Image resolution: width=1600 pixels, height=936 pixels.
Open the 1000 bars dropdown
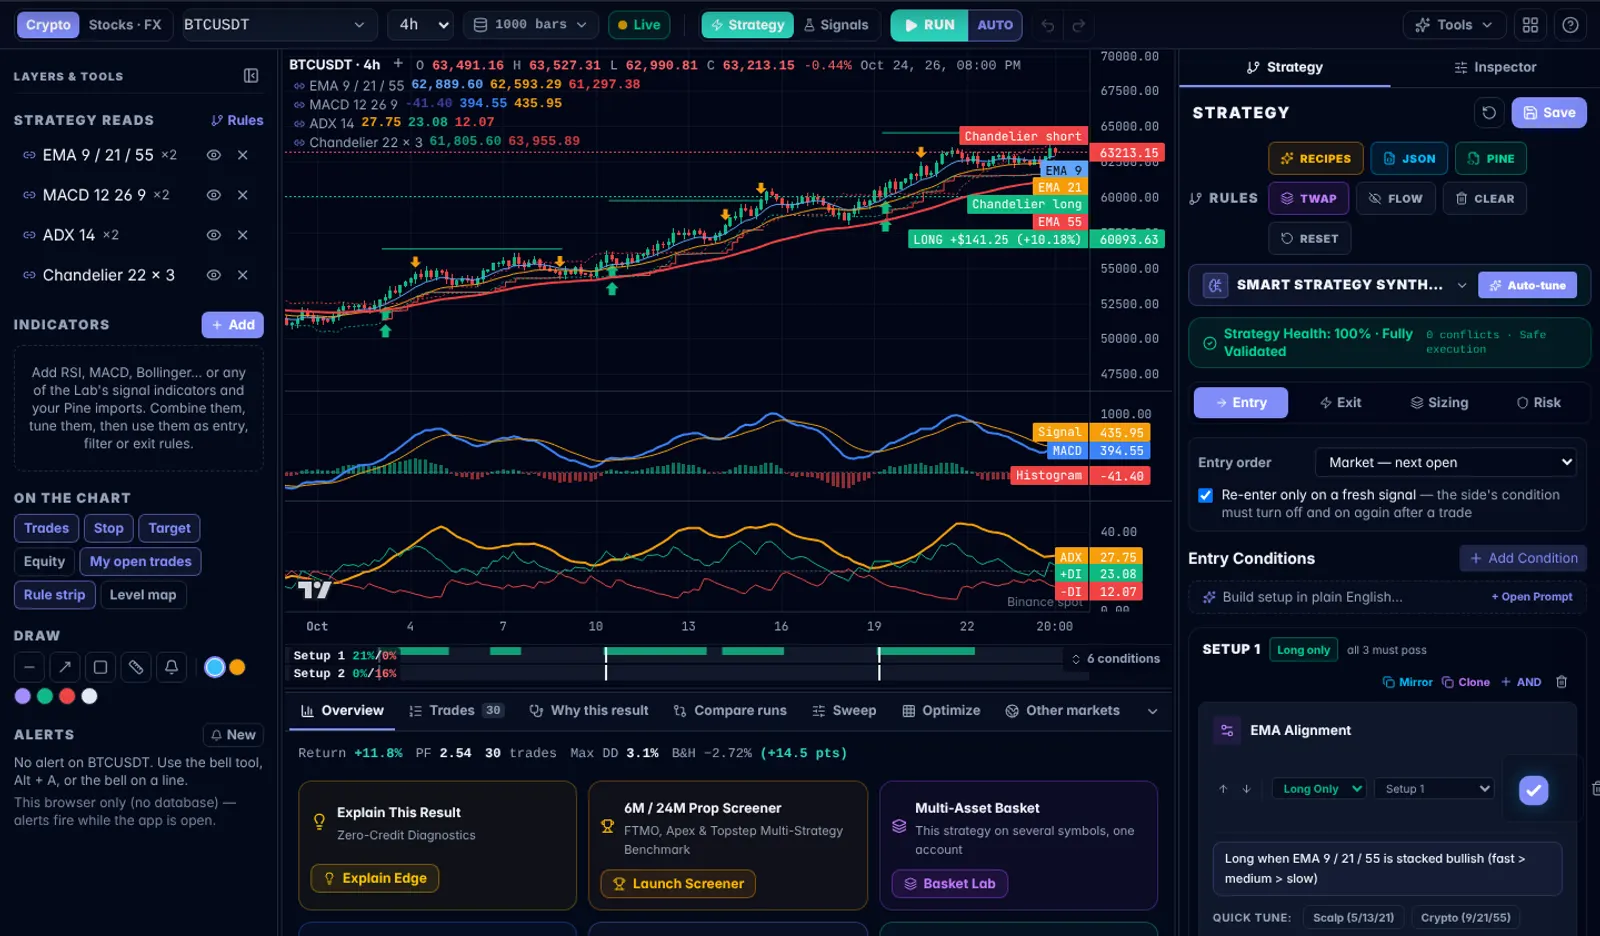(531, 25)
